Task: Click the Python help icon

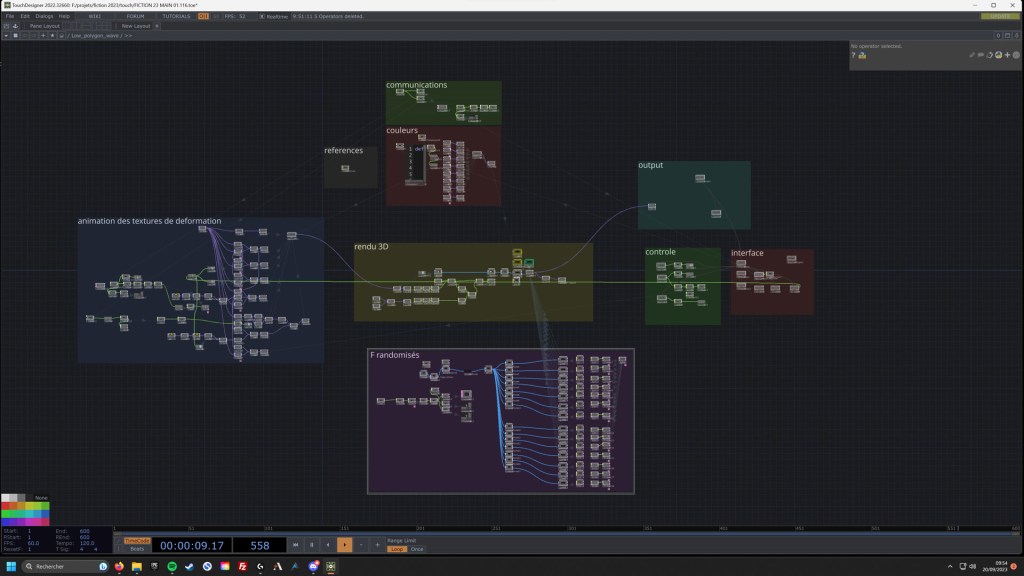Action: (862, 55)
